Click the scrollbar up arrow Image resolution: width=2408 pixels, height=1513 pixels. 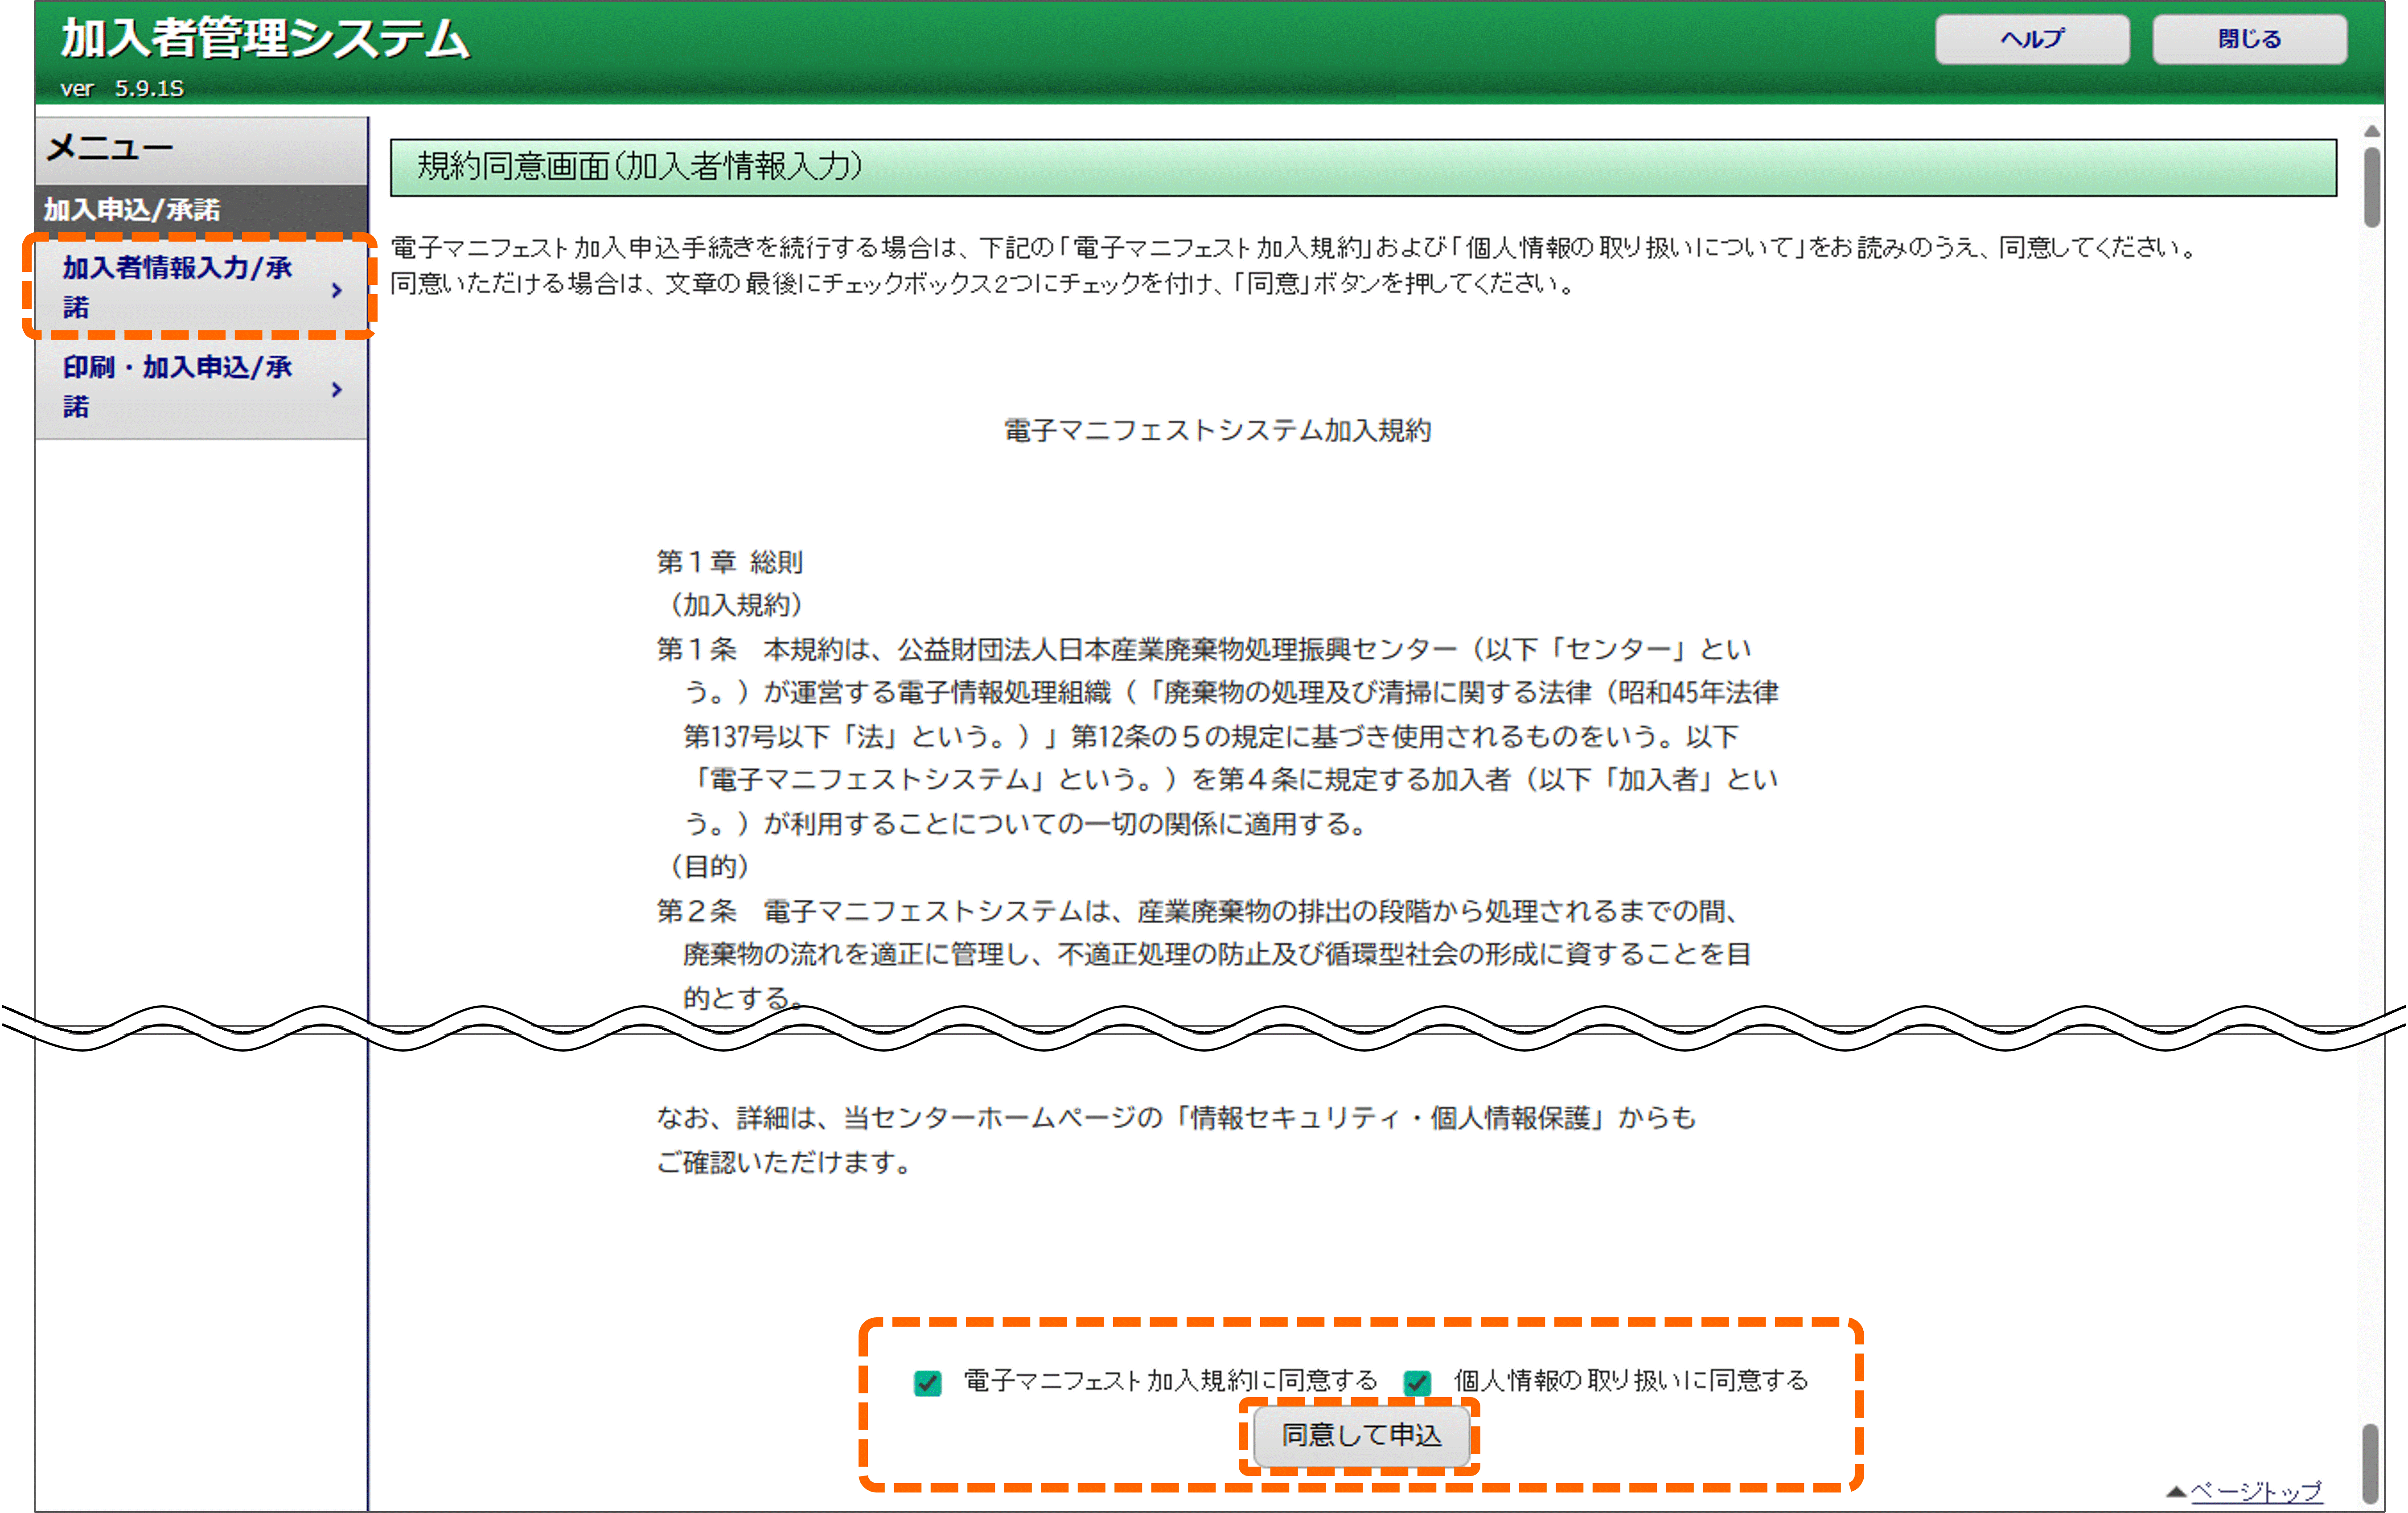point(2371,131)
